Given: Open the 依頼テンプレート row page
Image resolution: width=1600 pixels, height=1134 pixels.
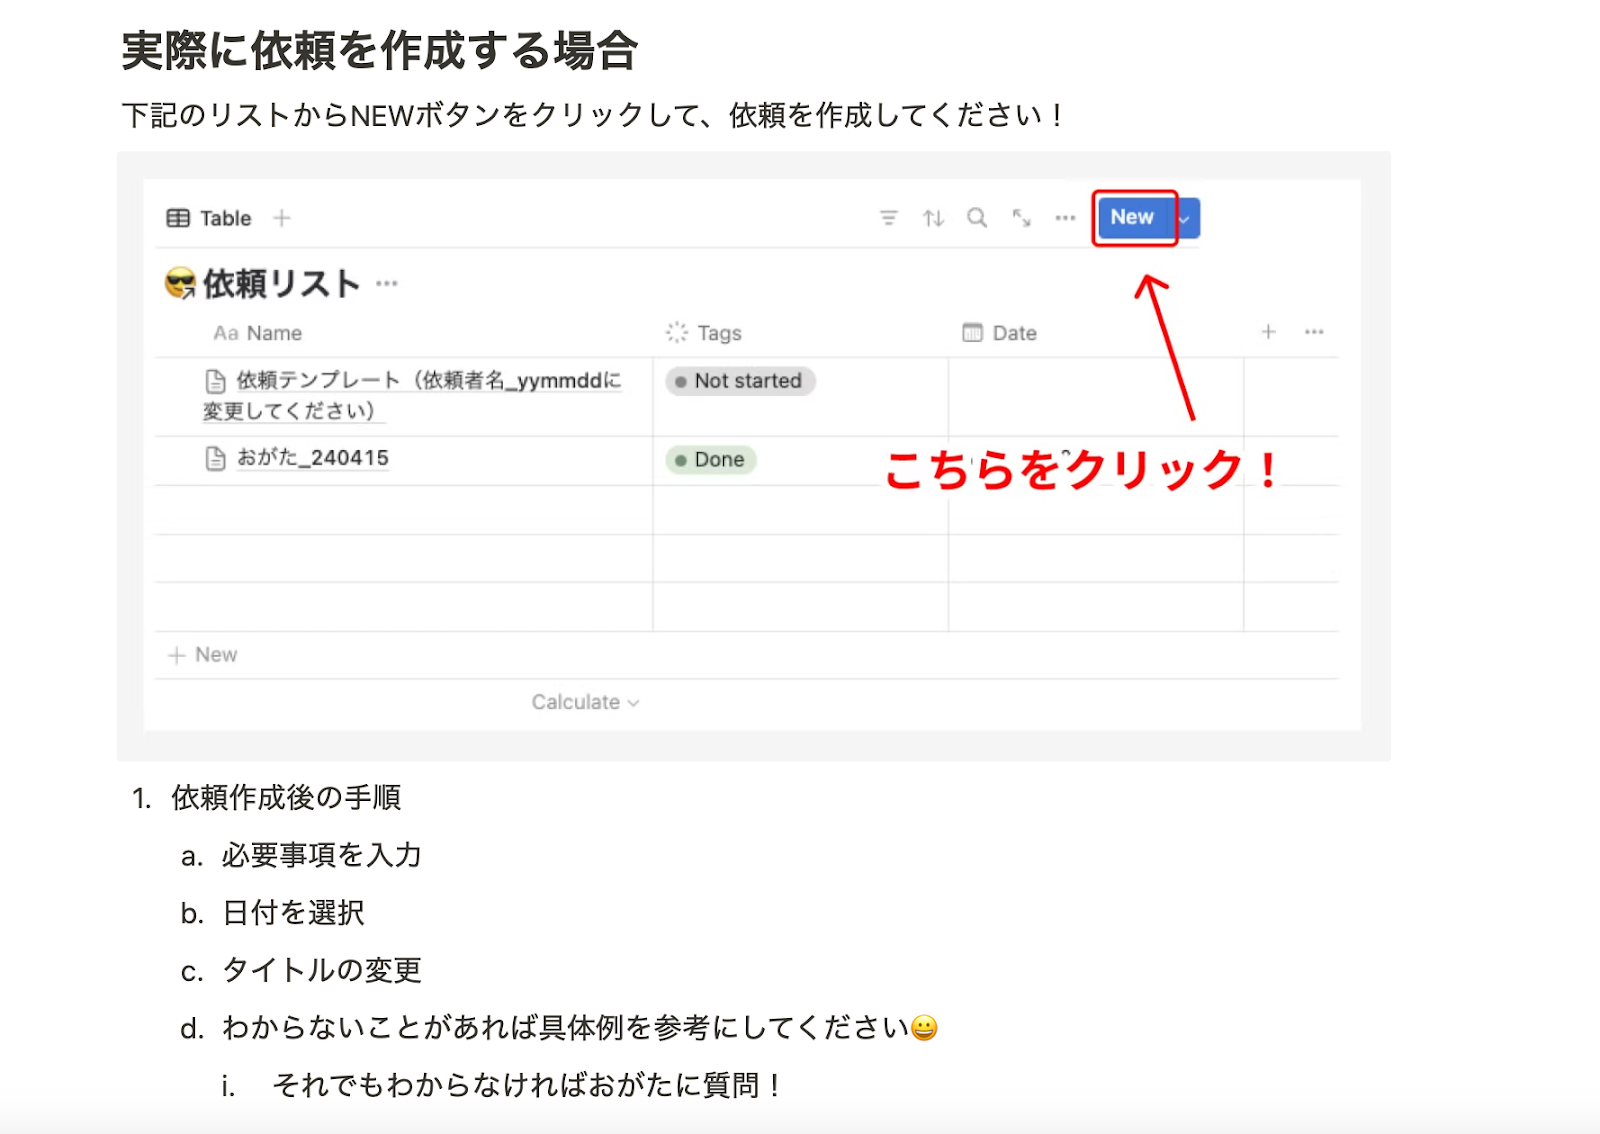Looking at the screenshot, I should pos(412,395).
